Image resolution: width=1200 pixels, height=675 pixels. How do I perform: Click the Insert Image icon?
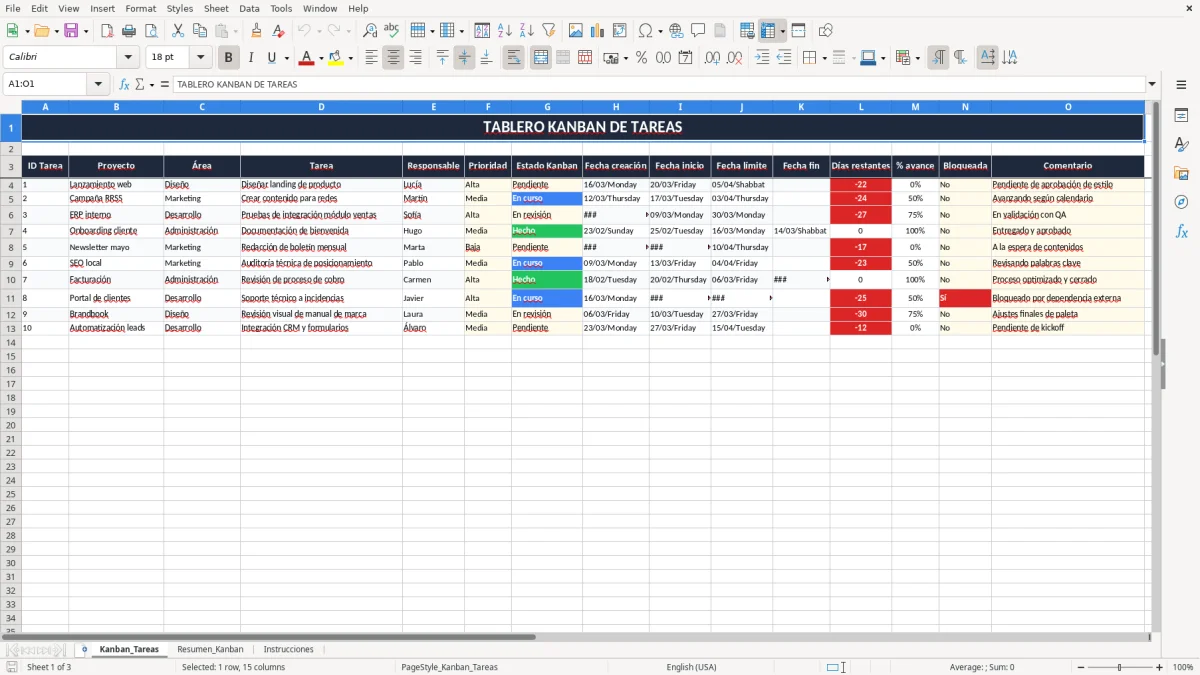pos(576,31)
